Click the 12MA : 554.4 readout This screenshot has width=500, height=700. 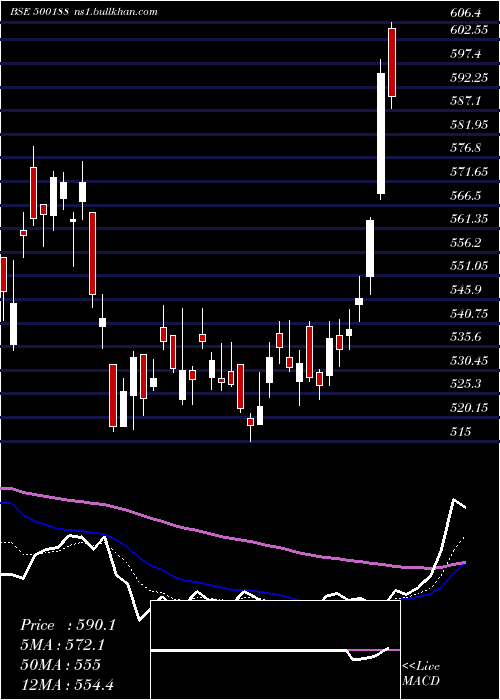point(69,684)
